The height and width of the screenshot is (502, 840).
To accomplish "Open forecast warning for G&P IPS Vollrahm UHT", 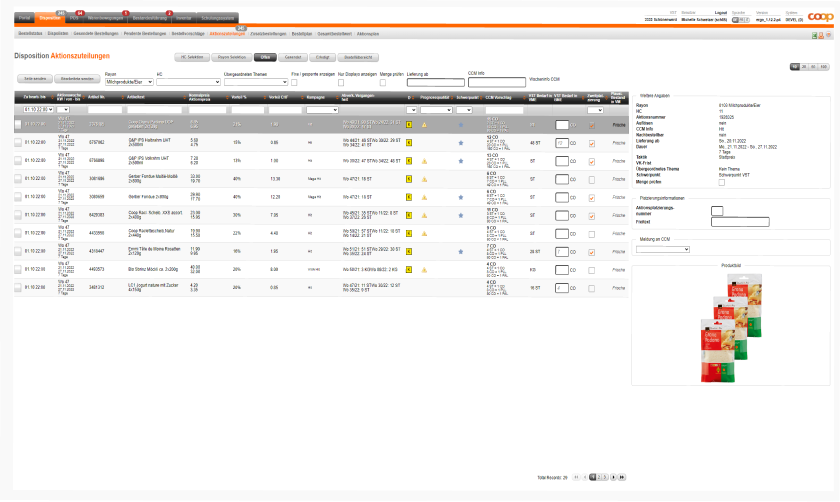I will click(x=424, y=161).
